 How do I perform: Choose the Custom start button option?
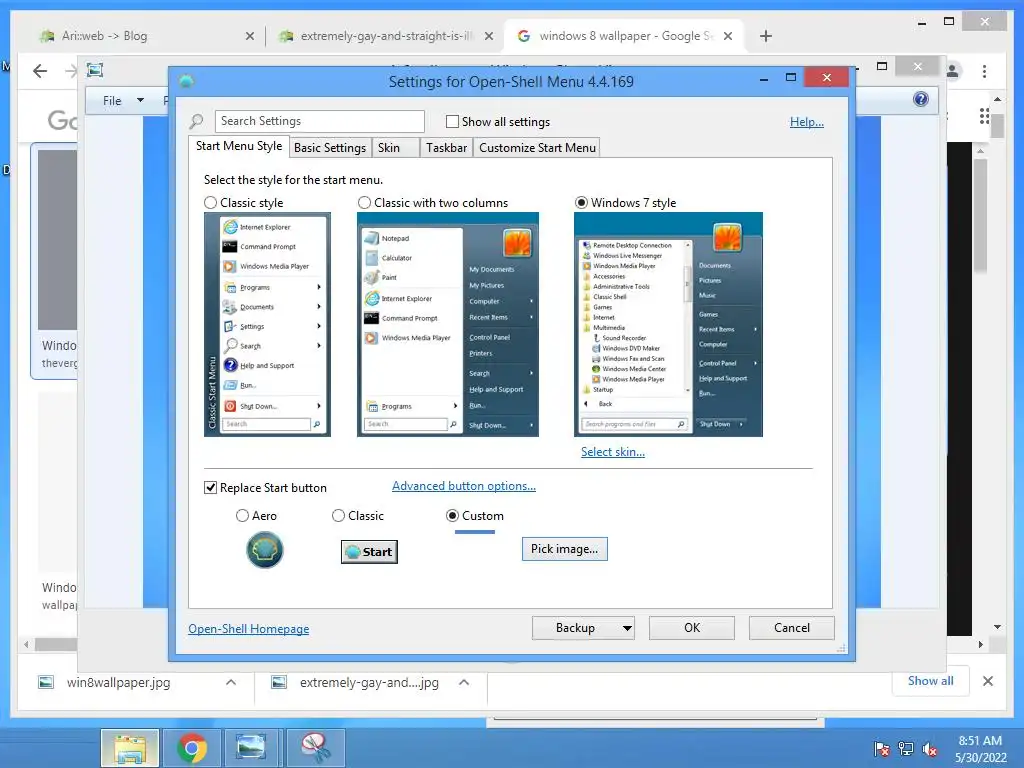pos(452,516)
